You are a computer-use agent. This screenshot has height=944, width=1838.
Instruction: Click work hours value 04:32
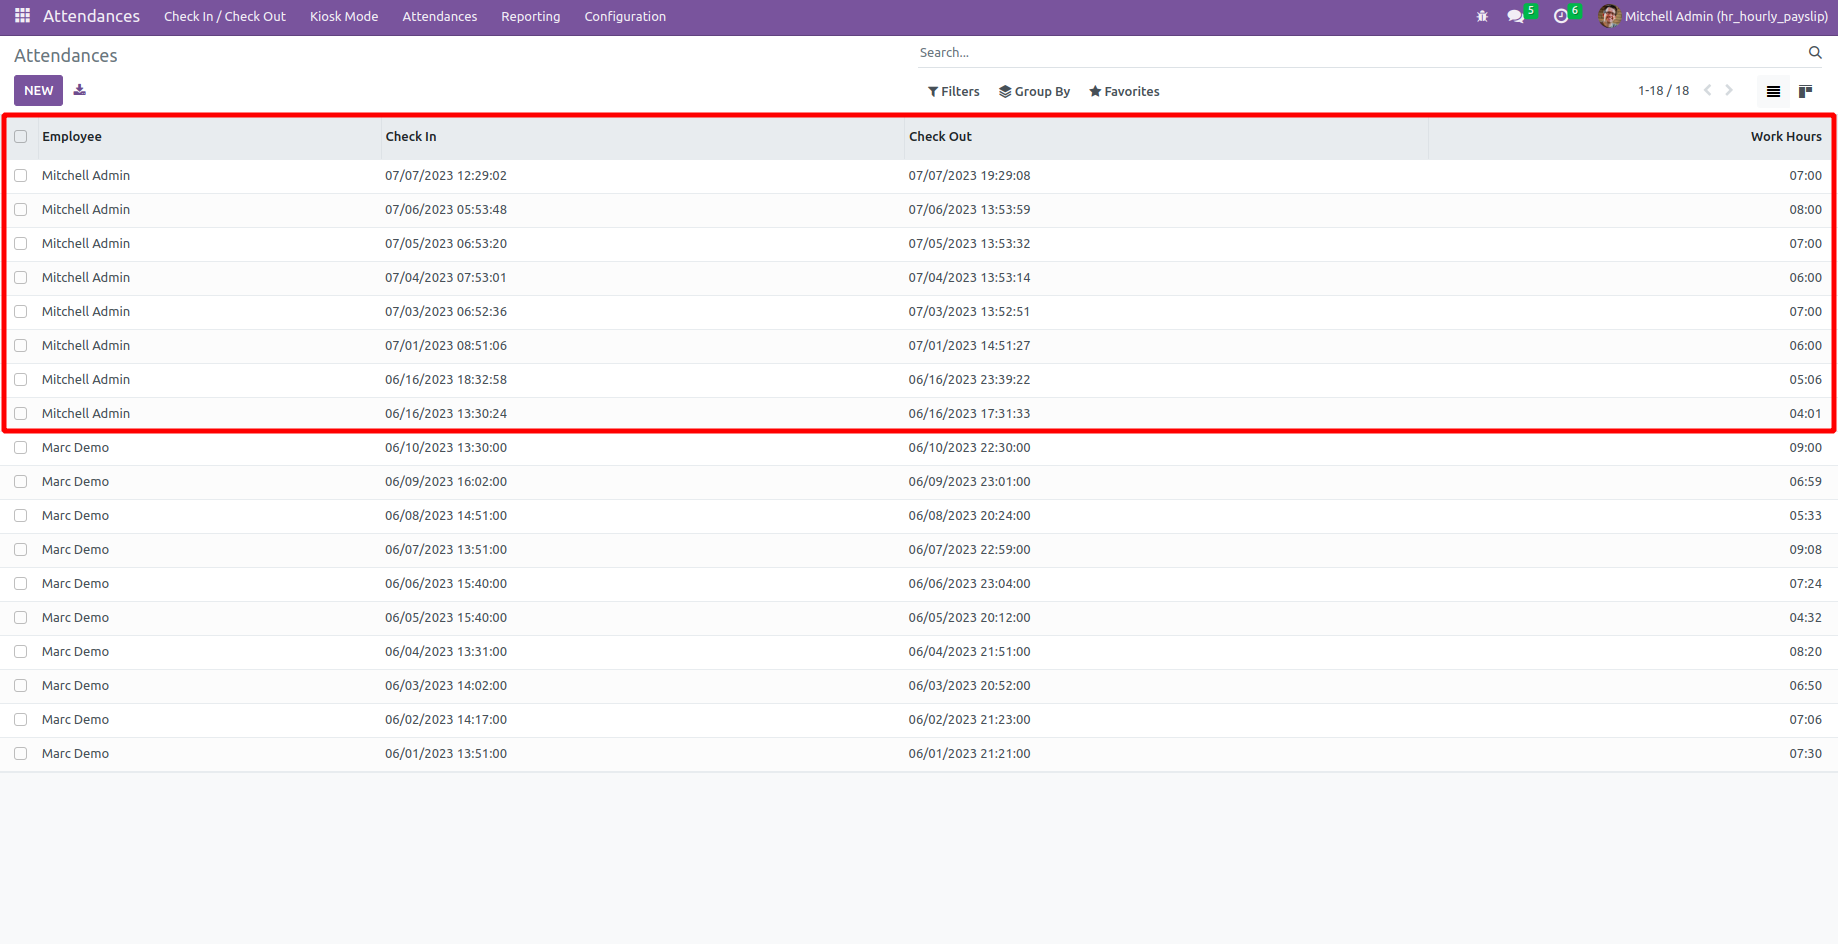coord(1805,618)
